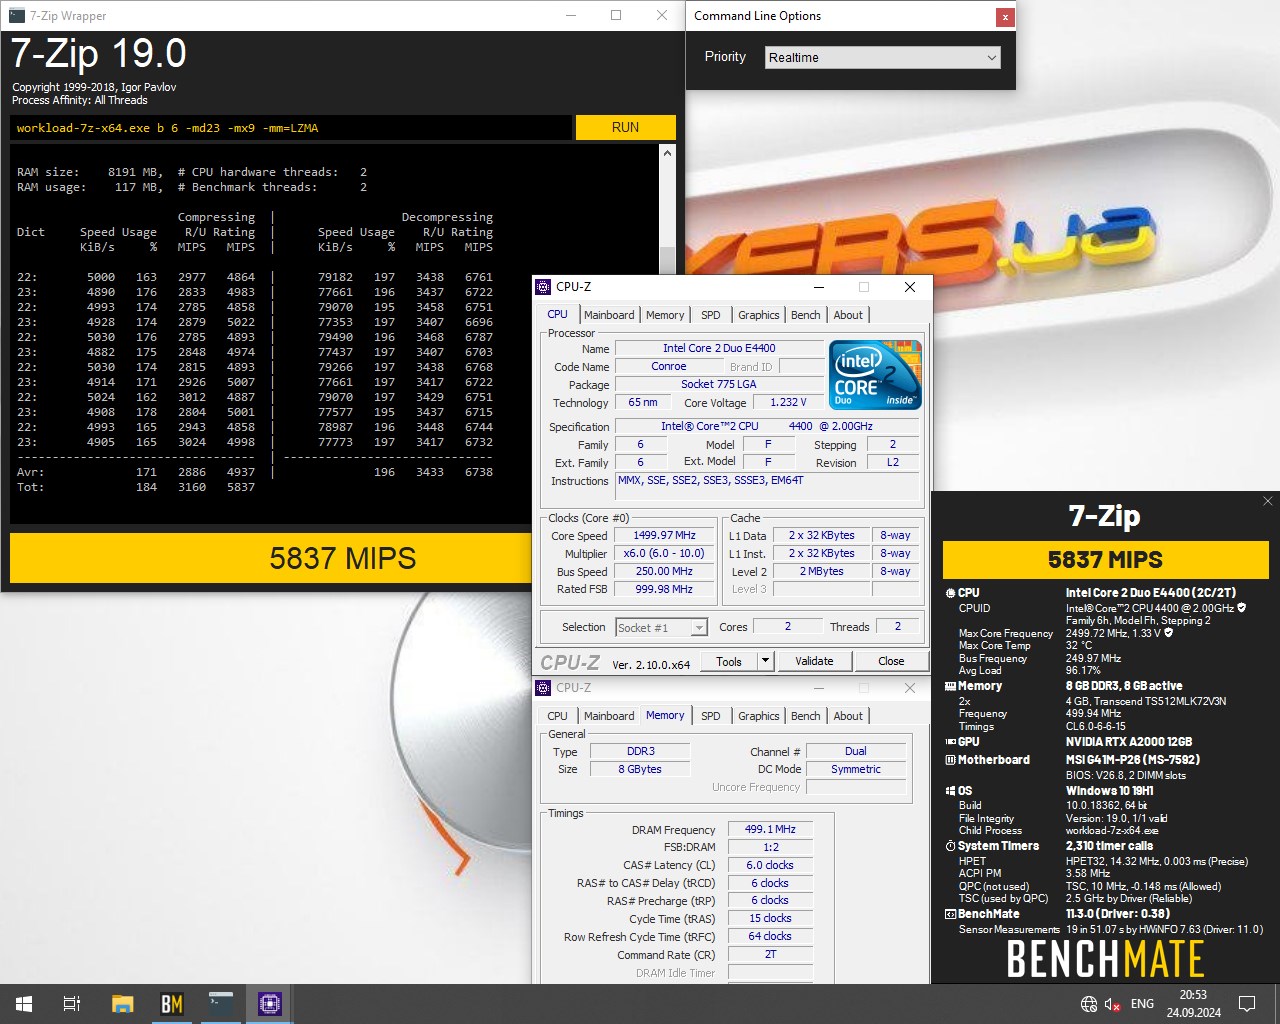Open BenchMate taskbar icon
Screen dimensions: 1280x1024
coord(171,1003)
